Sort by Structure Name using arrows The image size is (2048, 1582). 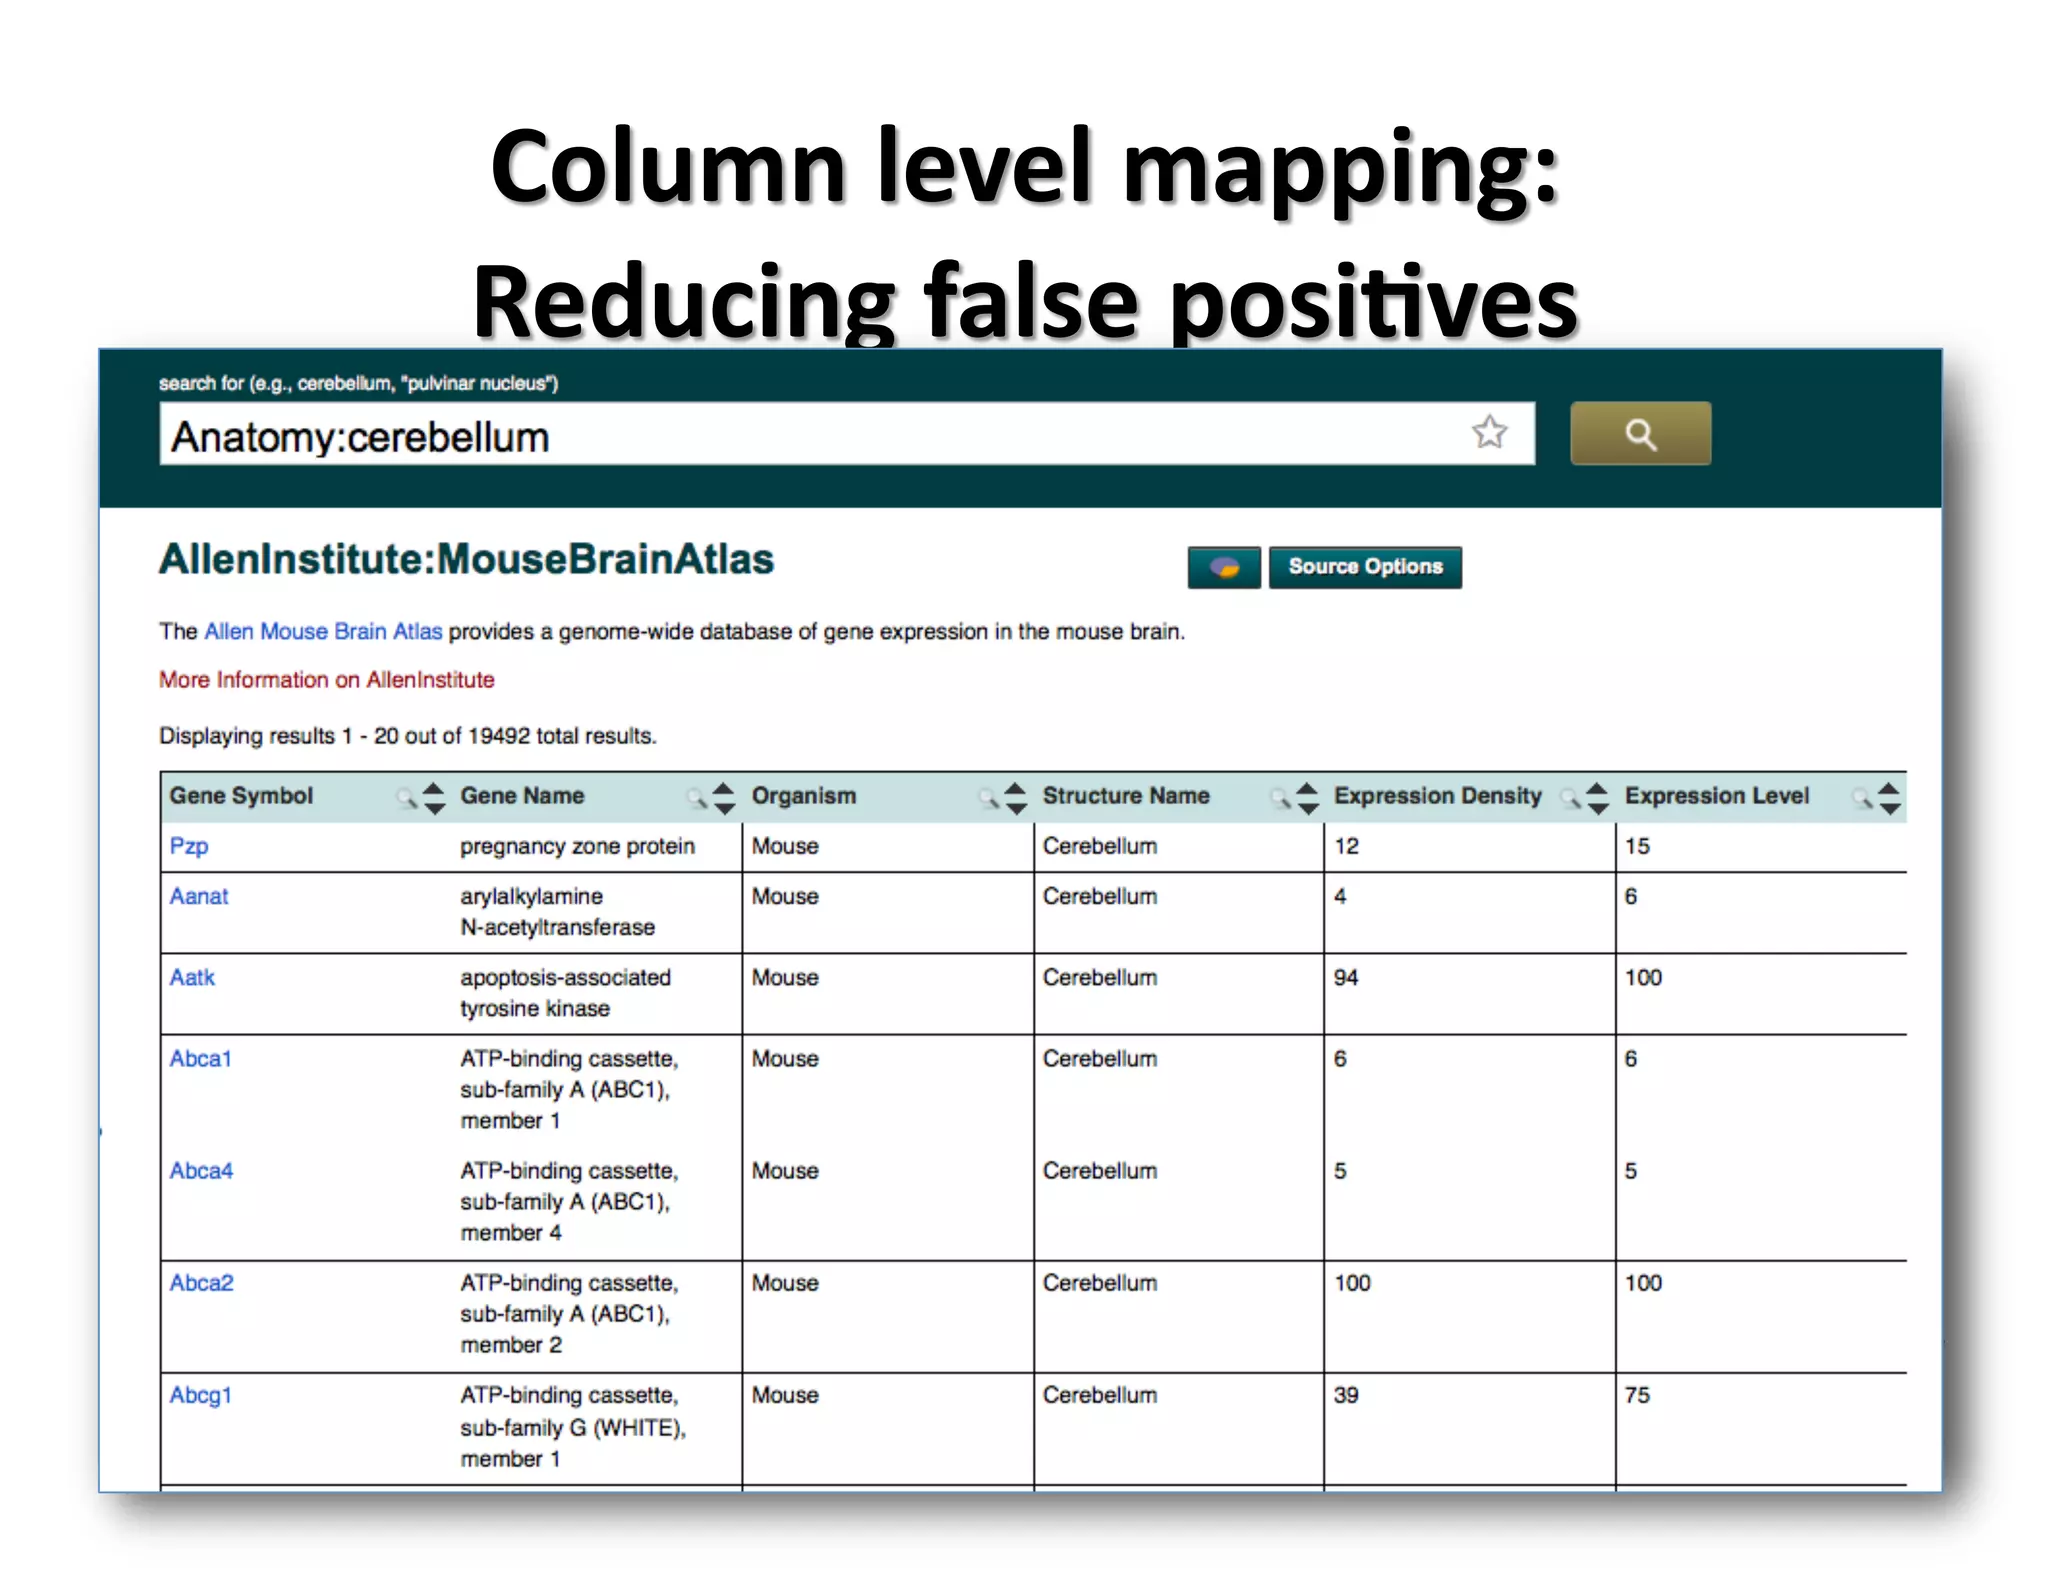tap(1307, 797)
